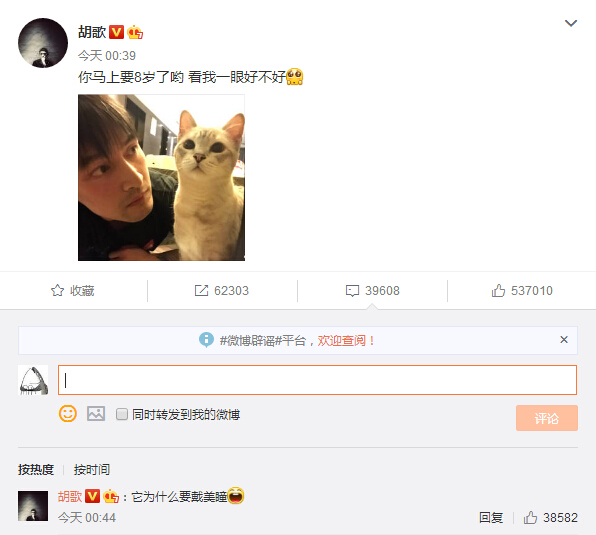Open the cat photo thumbnail
The height and width of the screenshot is (535, 596).
click(x=161, y=177)
